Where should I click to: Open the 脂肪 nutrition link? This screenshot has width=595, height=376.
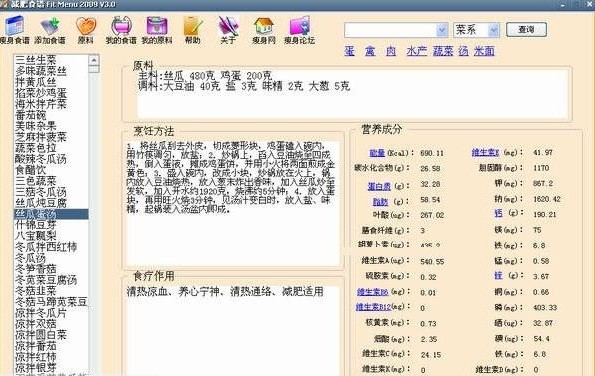380,201
